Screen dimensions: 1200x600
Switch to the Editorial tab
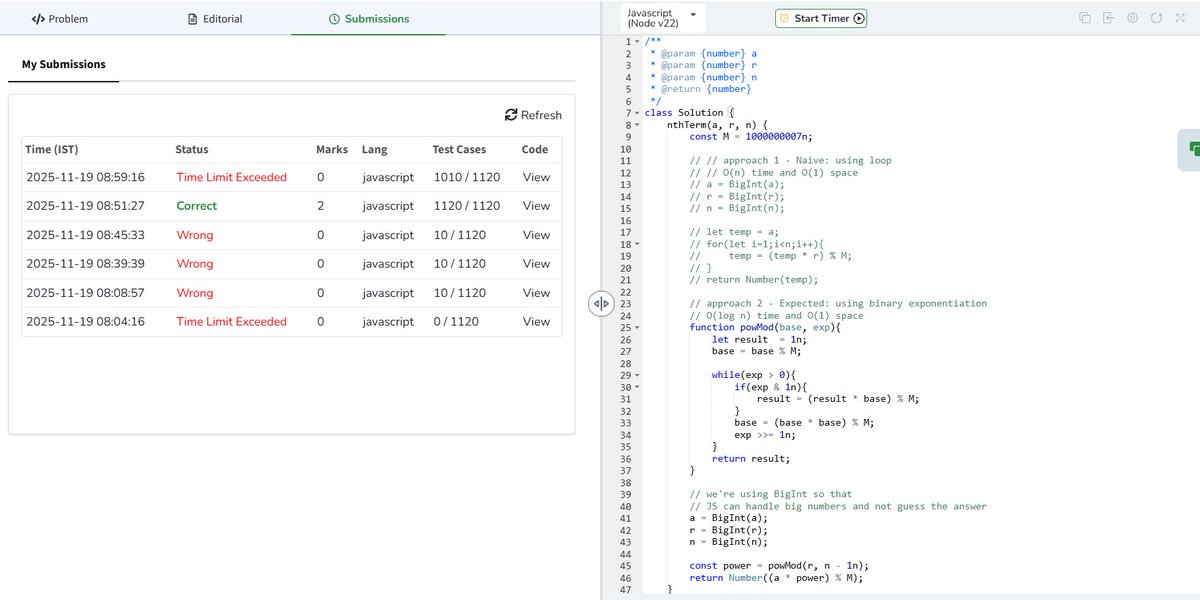click(x=215, y=18)
